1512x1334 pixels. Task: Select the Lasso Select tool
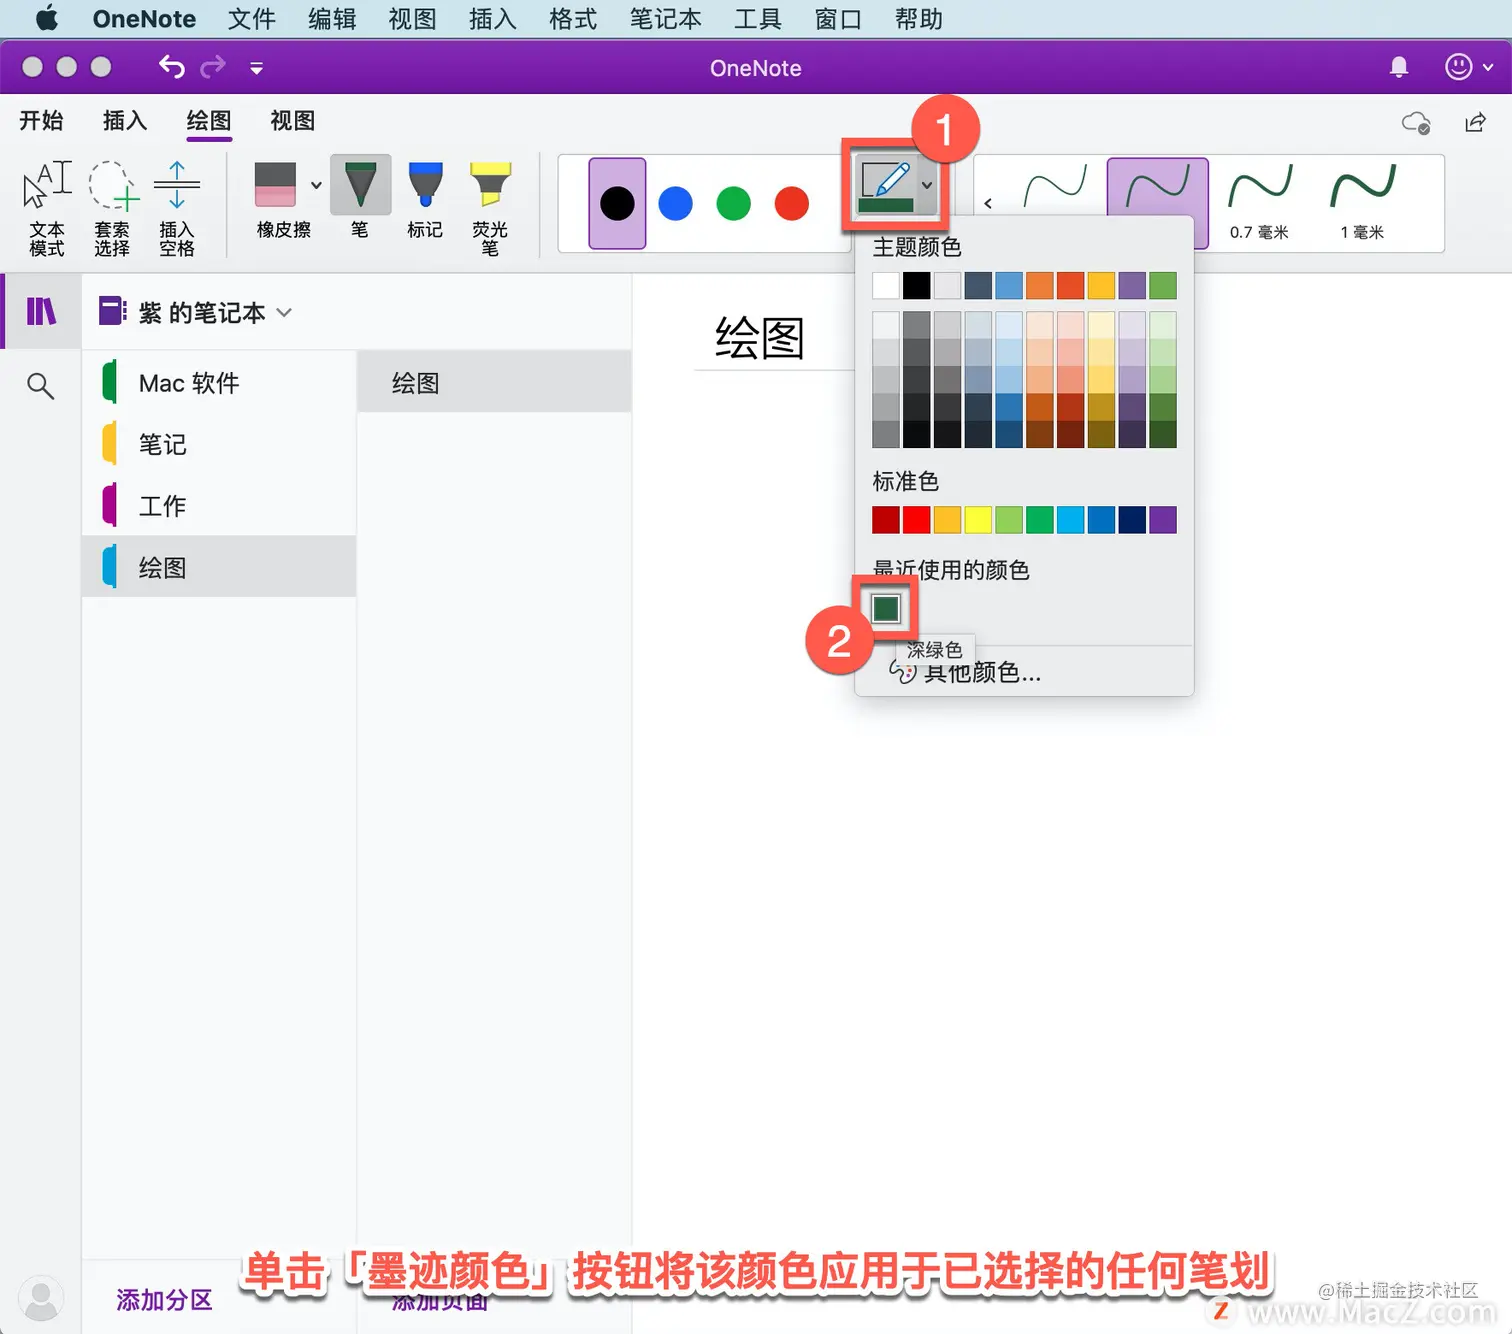click(112, 208)
